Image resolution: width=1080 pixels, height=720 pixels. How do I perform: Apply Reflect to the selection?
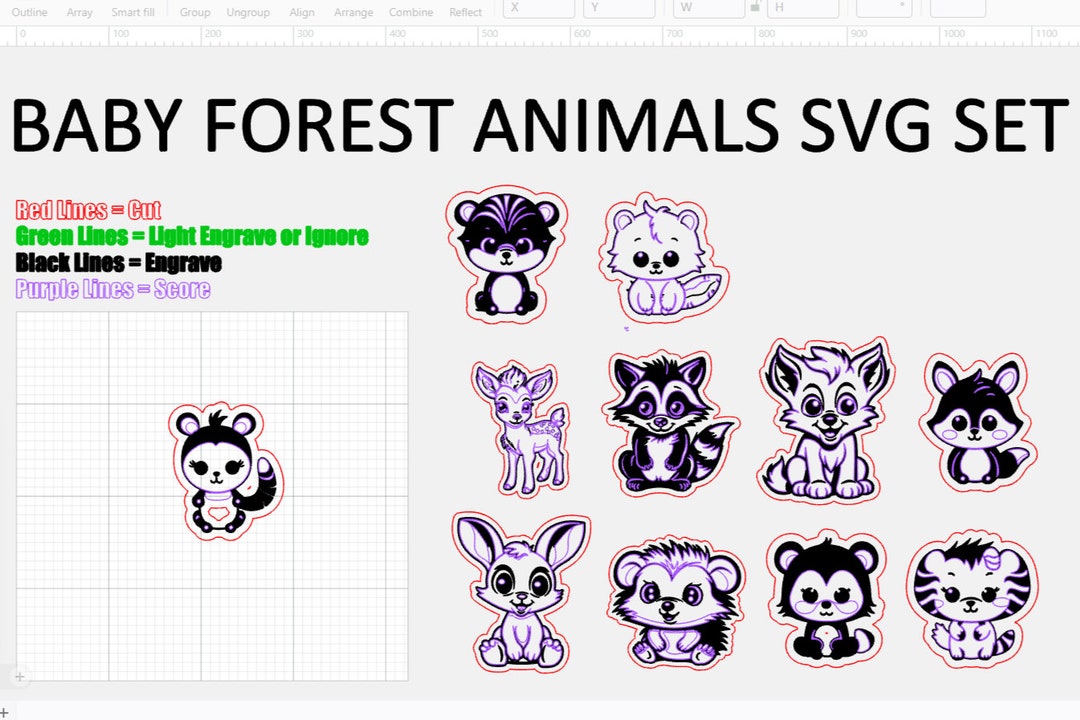pyautogui.click(x=466, y=12)
